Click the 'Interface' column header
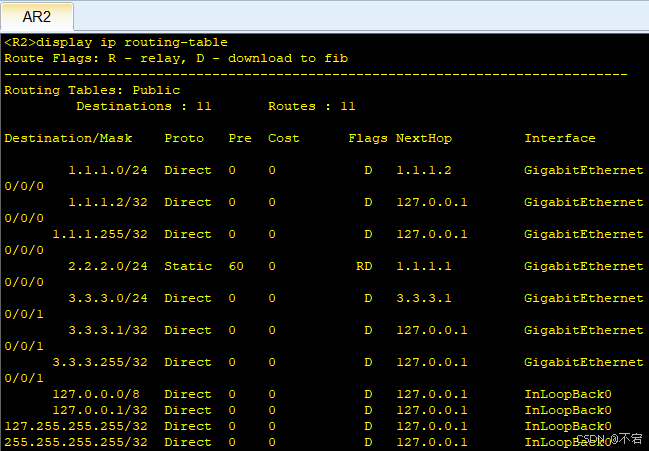 (560, 138)
